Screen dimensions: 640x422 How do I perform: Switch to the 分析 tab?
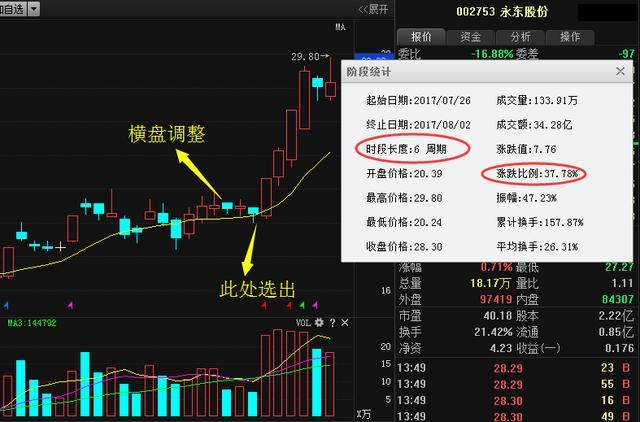pos(520,37)
